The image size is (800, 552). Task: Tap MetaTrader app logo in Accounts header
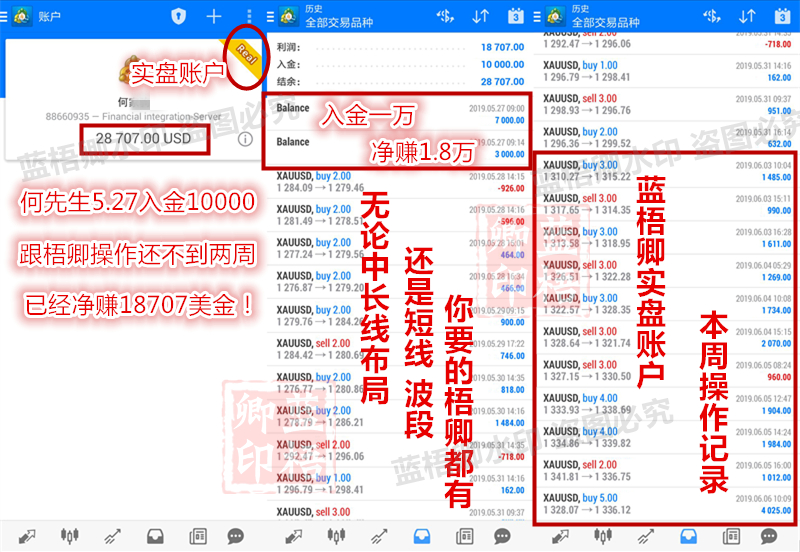pyautogui.click(x=21, y=16)
